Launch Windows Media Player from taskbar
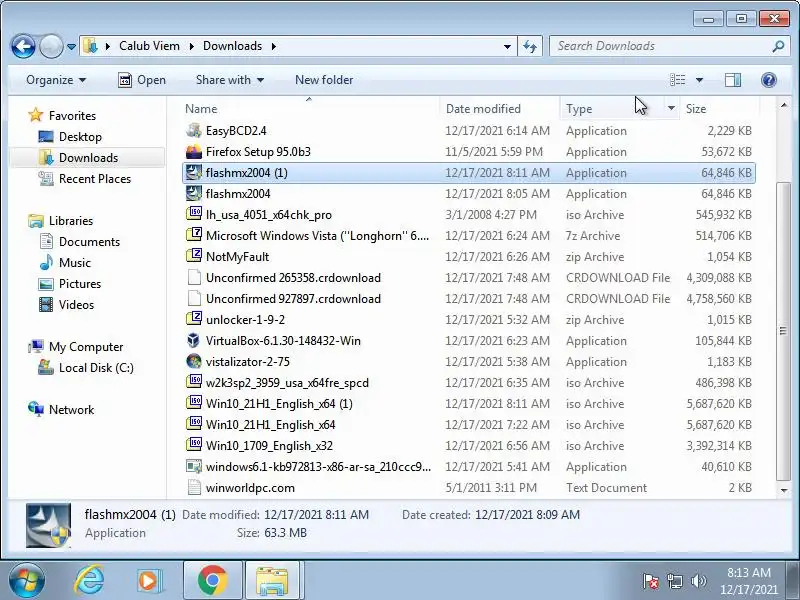The width and height of the screenshot is (800, 600). point(149,581)
